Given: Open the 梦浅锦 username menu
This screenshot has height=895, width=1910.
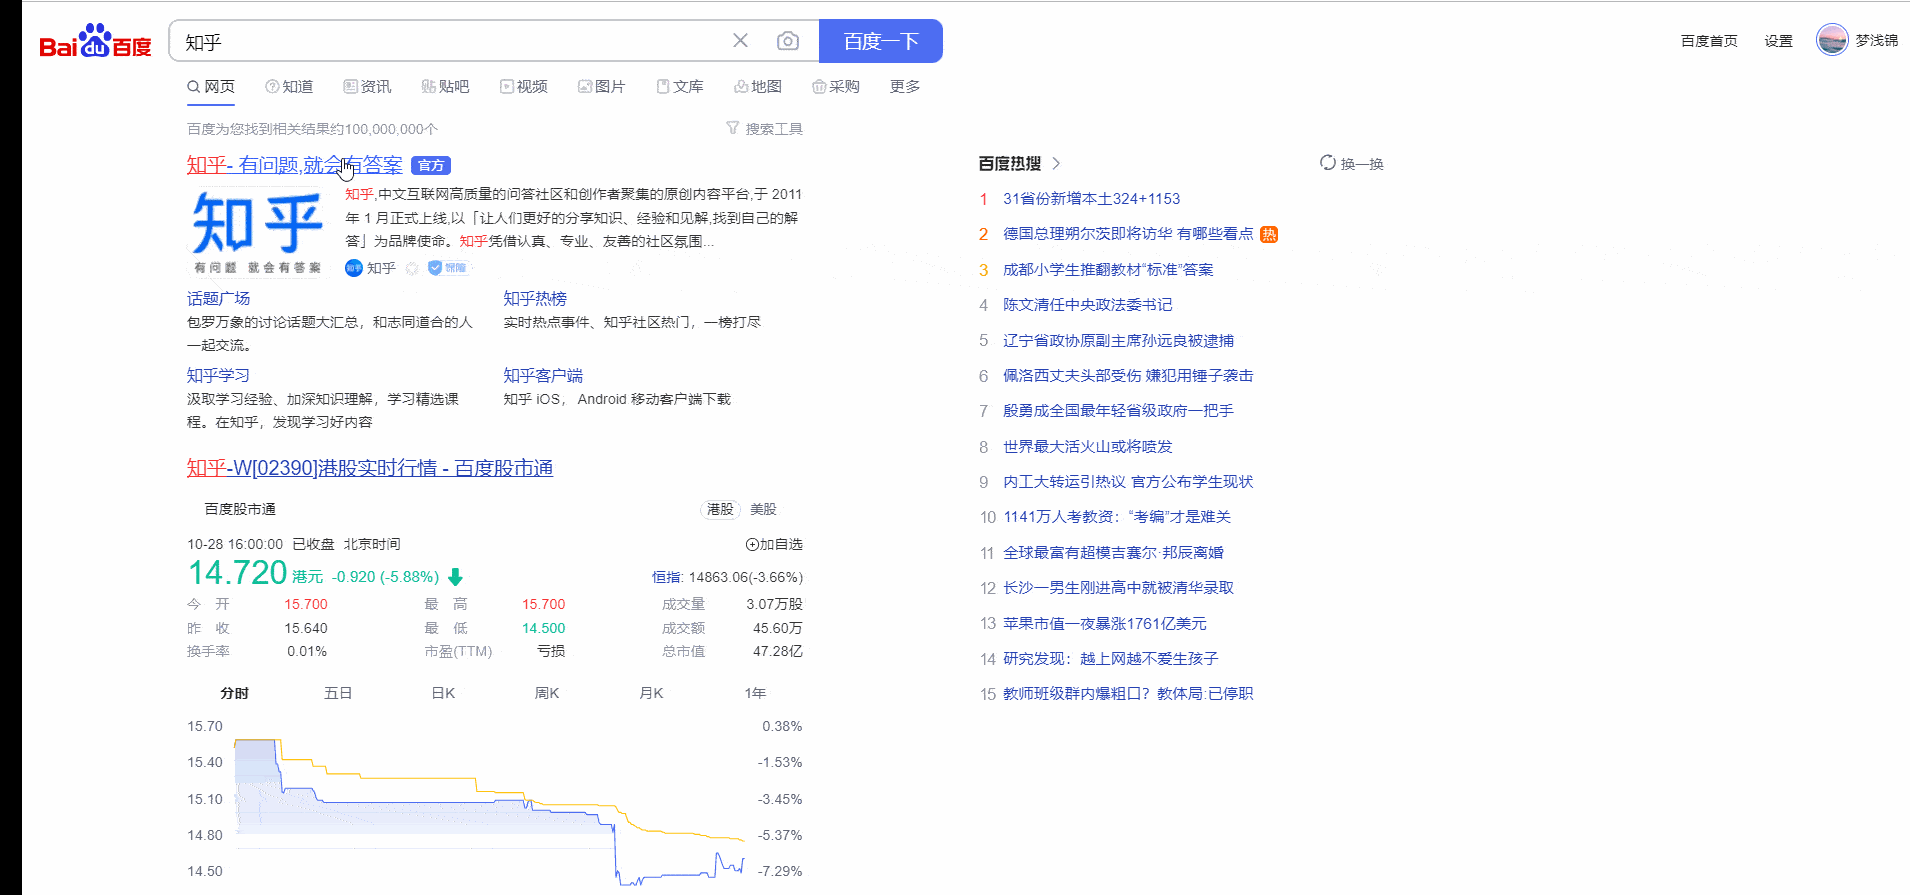Looking at the screenshot, I should pyautogui.click(x=1877, y=40).
